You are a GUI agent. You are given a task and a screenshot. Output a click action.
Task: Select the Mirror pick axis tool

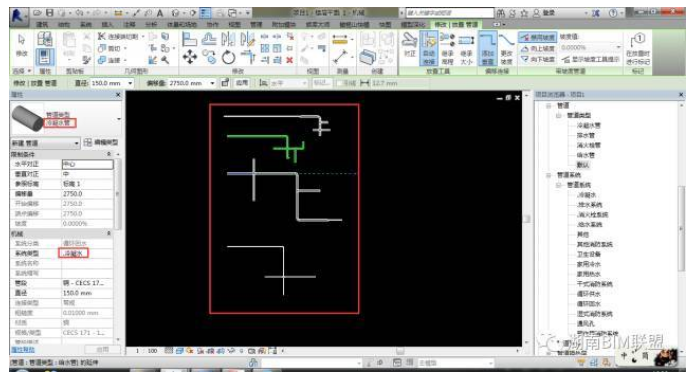(228, 39)
